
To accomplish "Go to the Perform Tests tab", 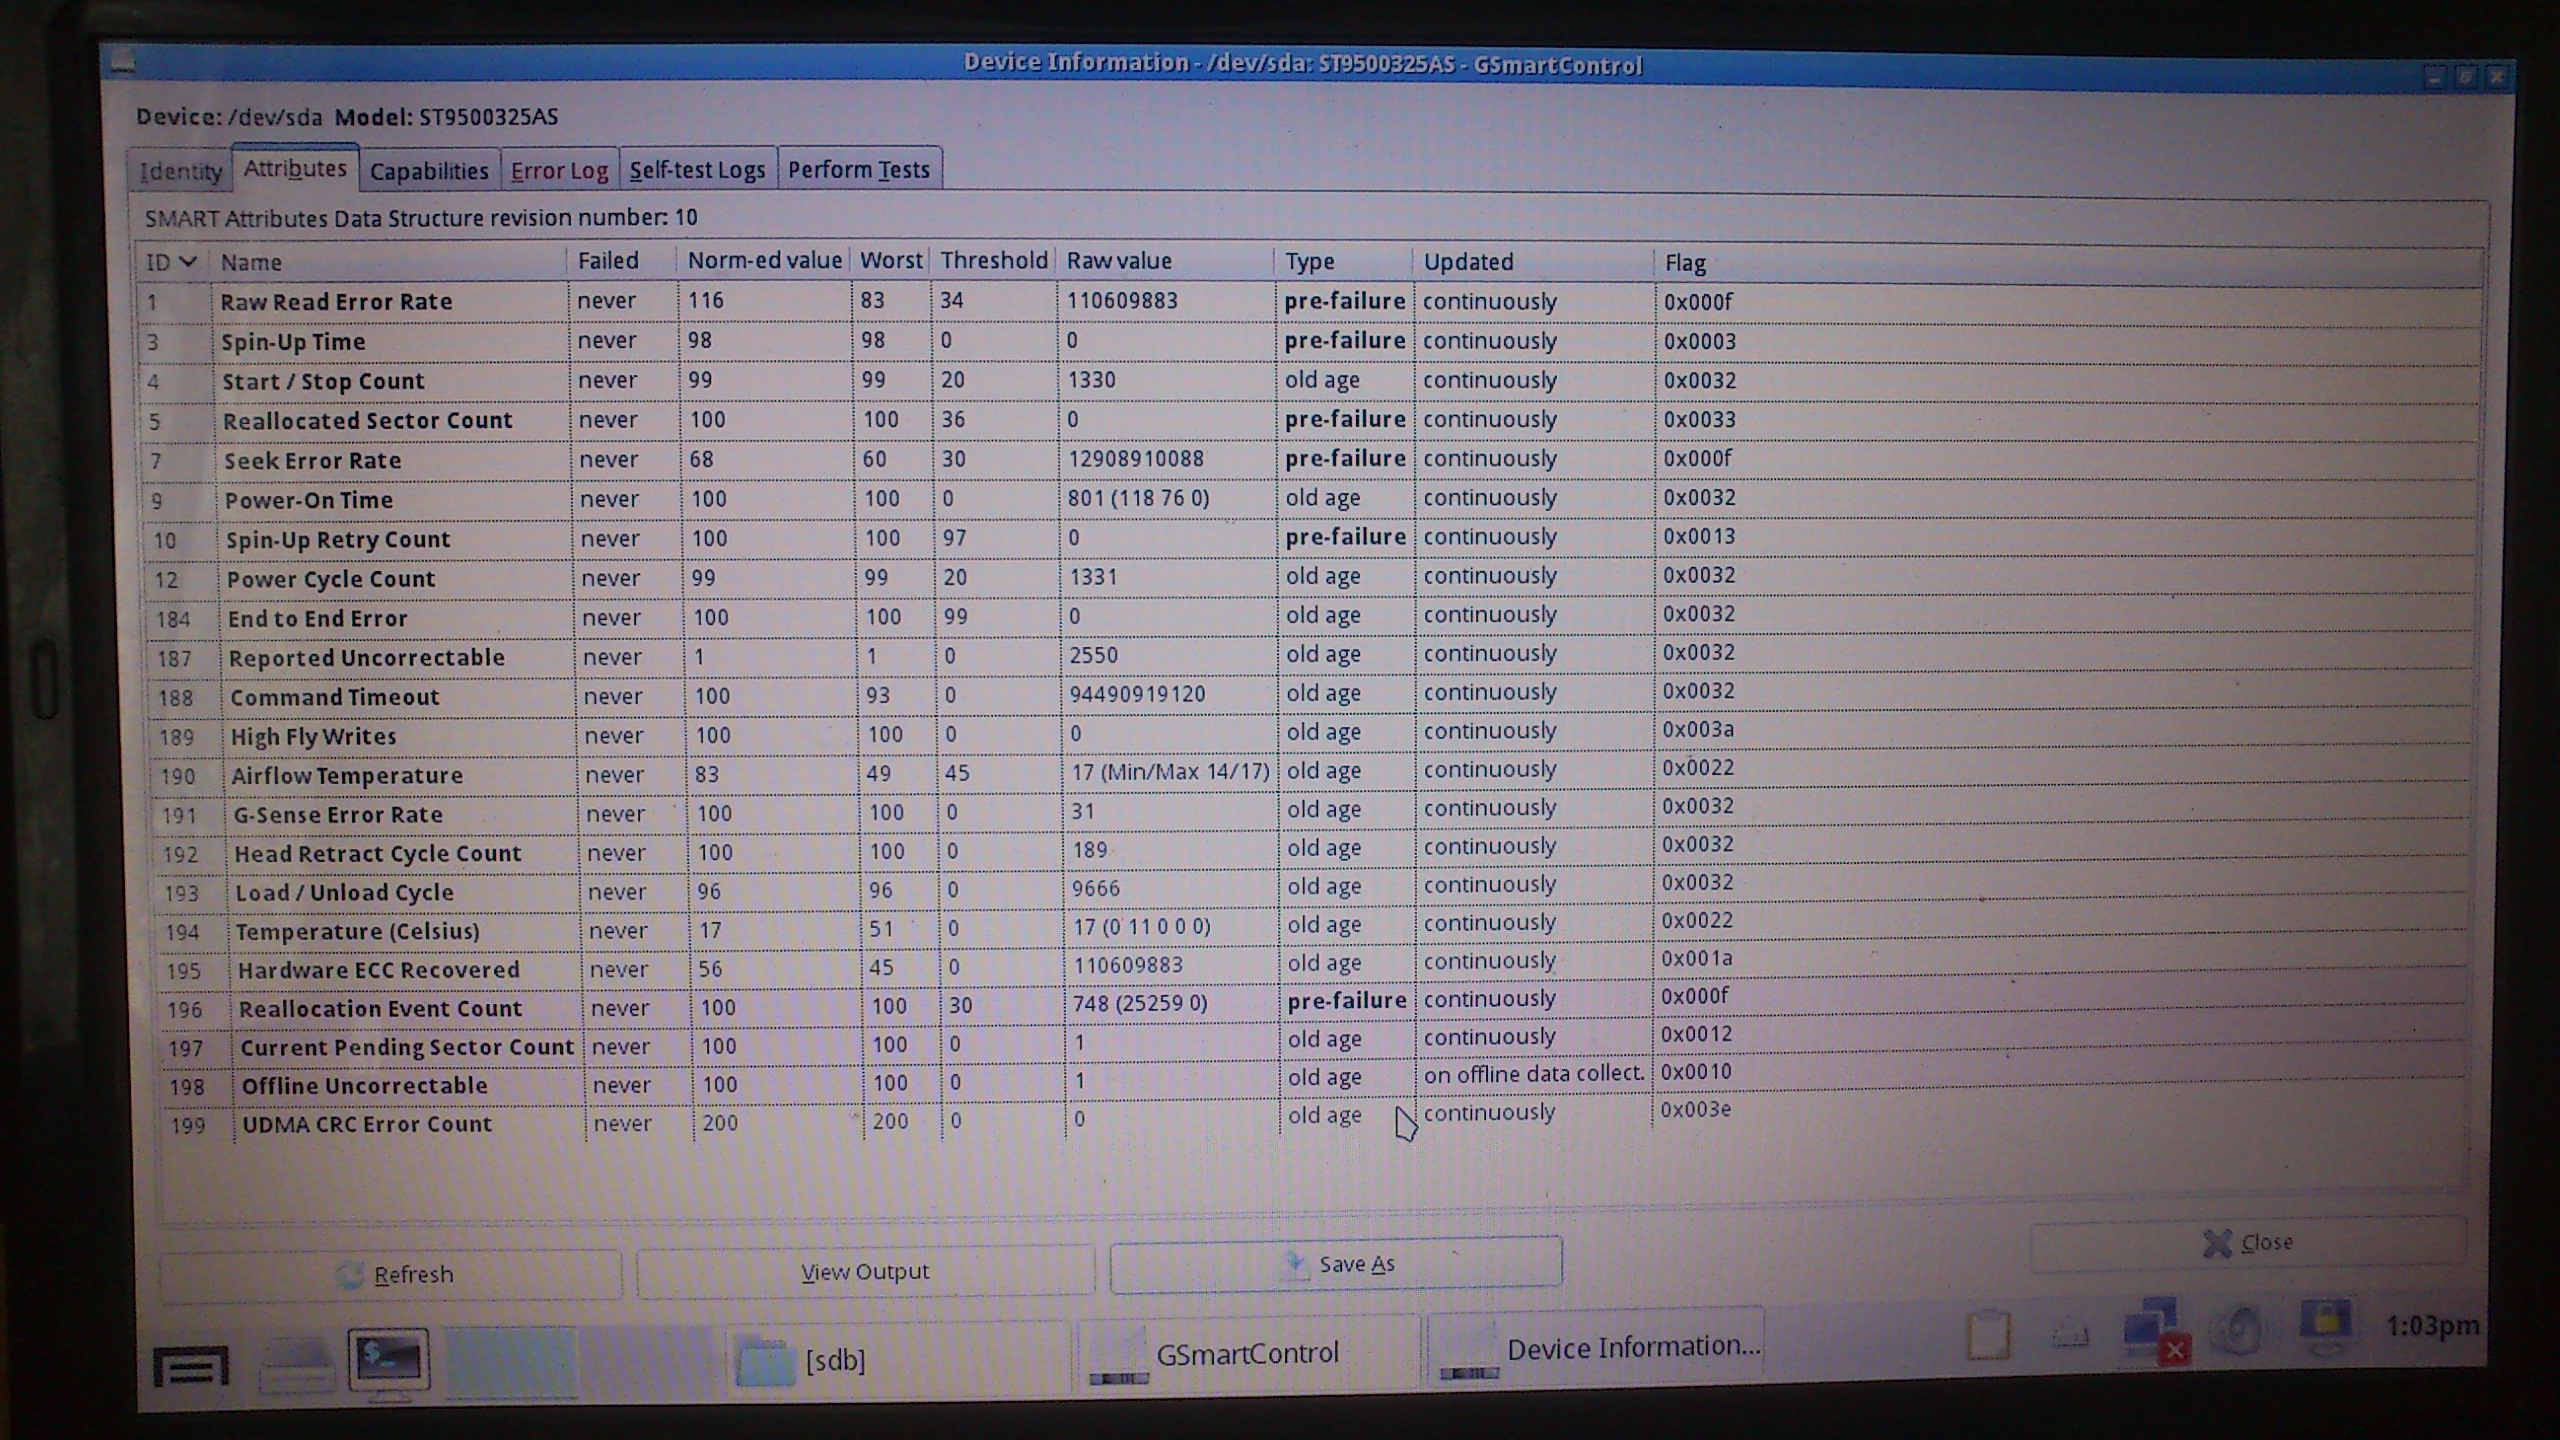I will pyautogui.click(x=858, y=170).
